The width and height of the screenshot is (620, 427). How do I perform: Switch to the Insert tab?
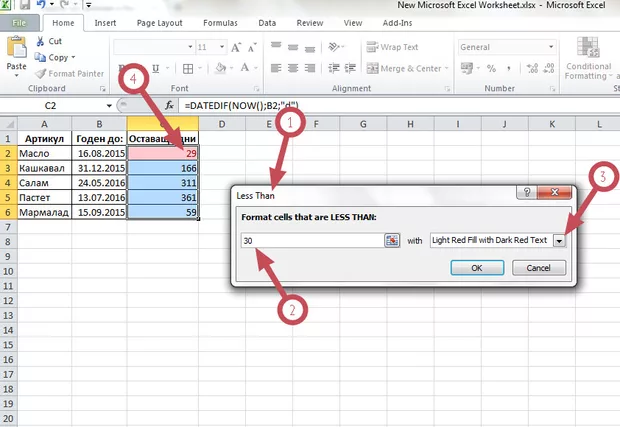(x=105, y=23)
